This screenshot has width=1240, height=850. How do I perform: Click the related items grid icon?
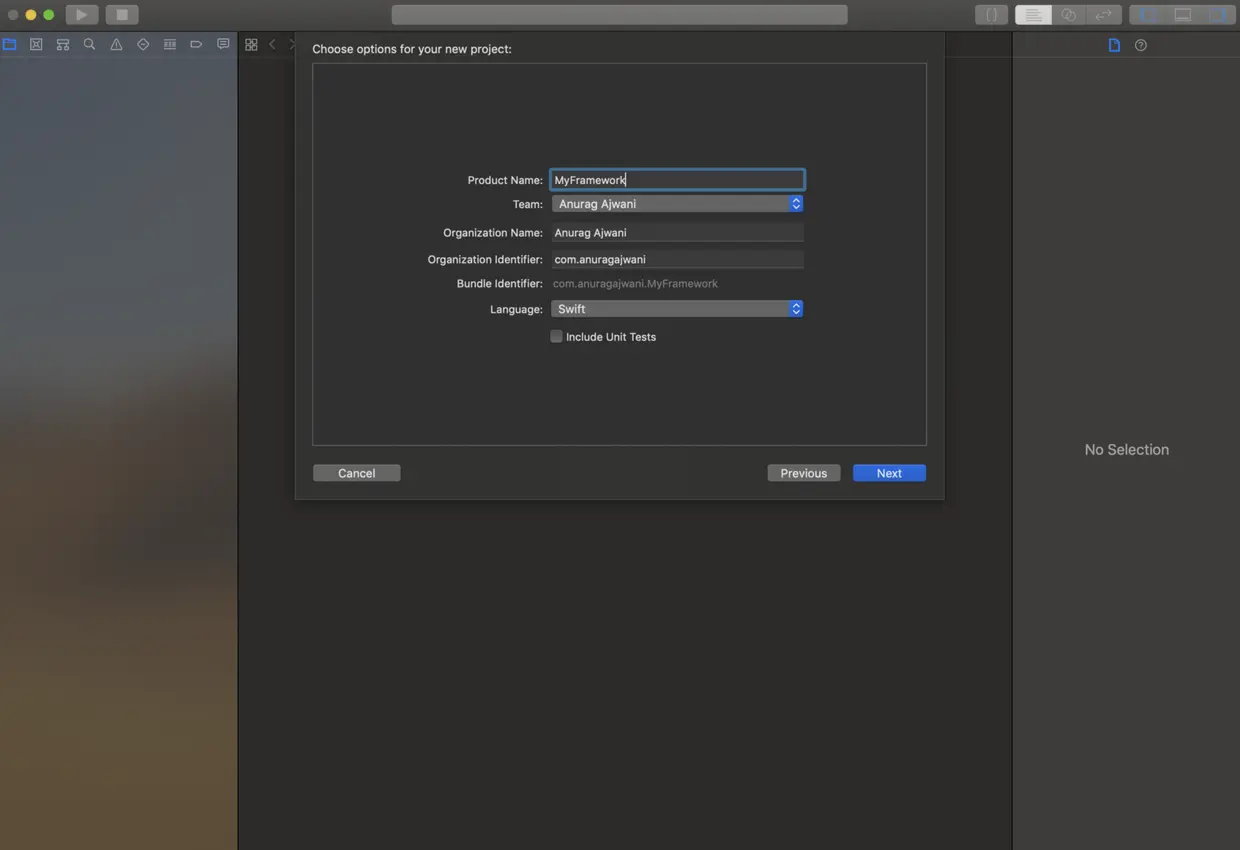click(x=251, y=45)
